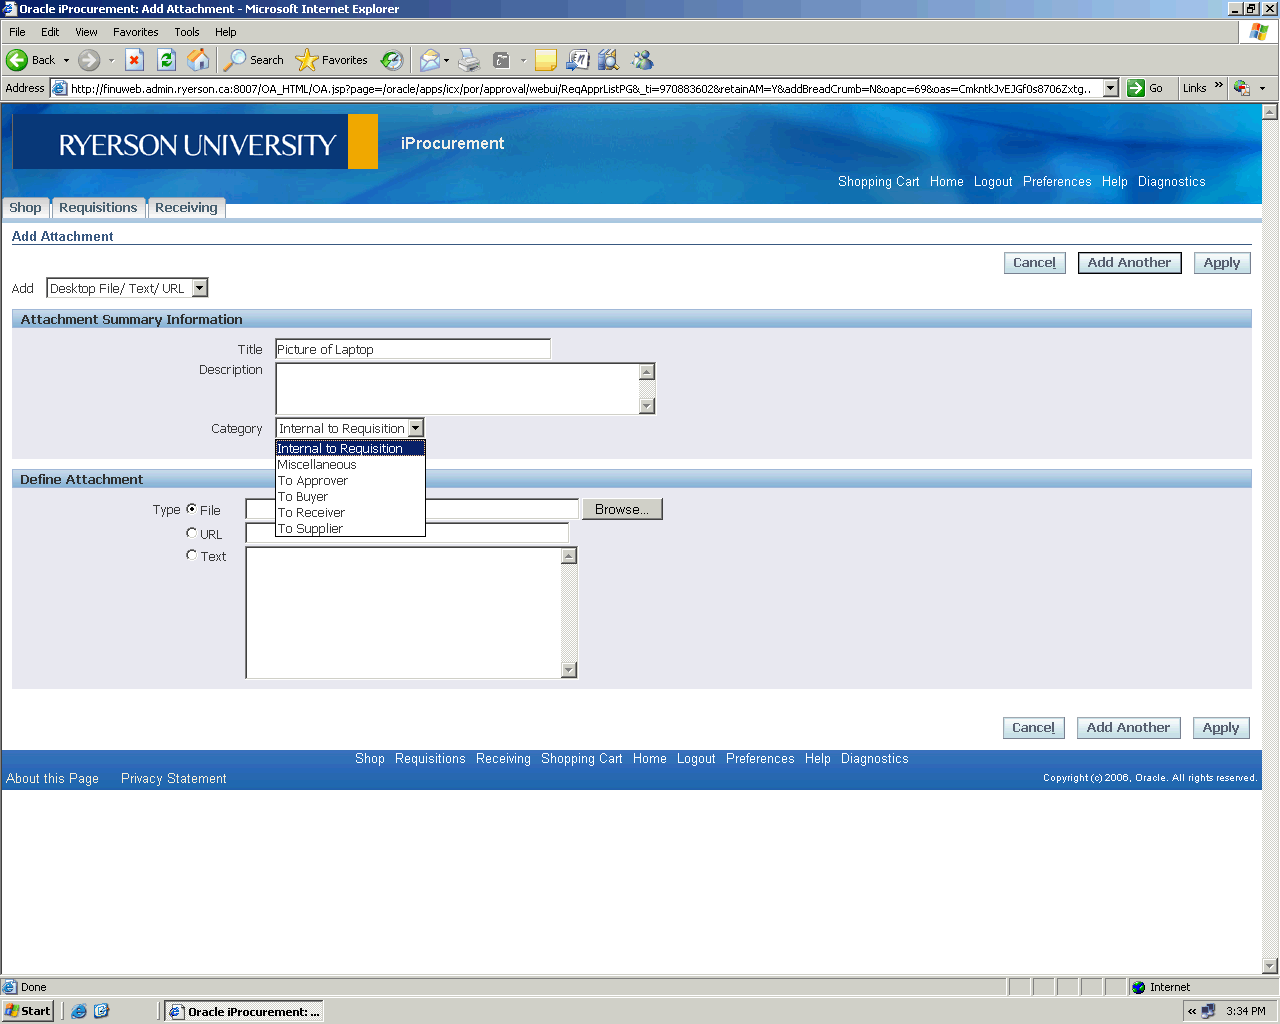Select the Text attachment type radio
The width and height of the screenshot is (1280, 1024).
click(x=192, y=555)
